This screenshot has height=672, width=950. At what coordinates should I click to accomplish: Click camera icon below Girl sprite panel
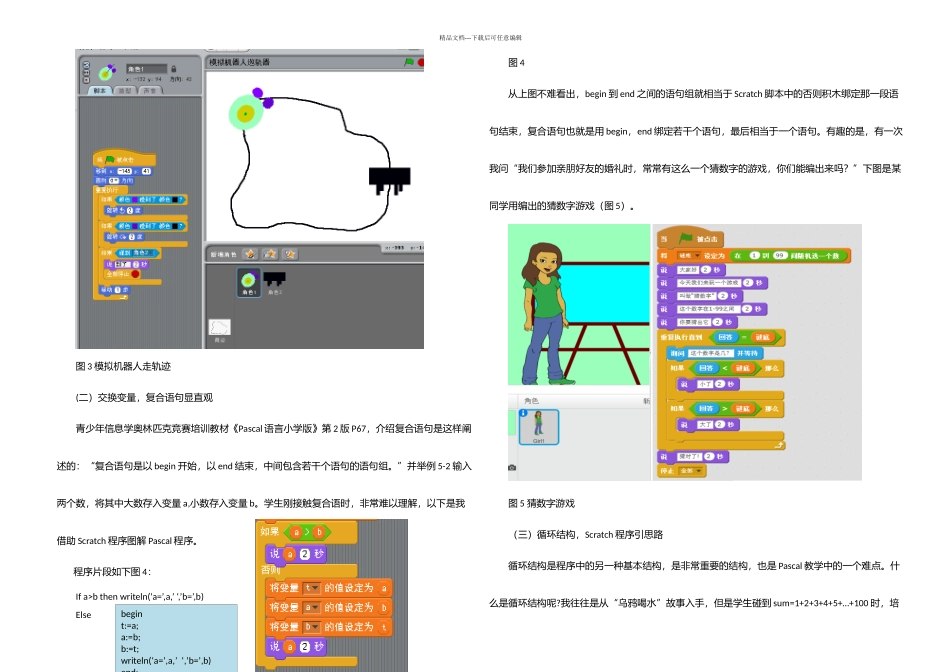tap(513, 467)
